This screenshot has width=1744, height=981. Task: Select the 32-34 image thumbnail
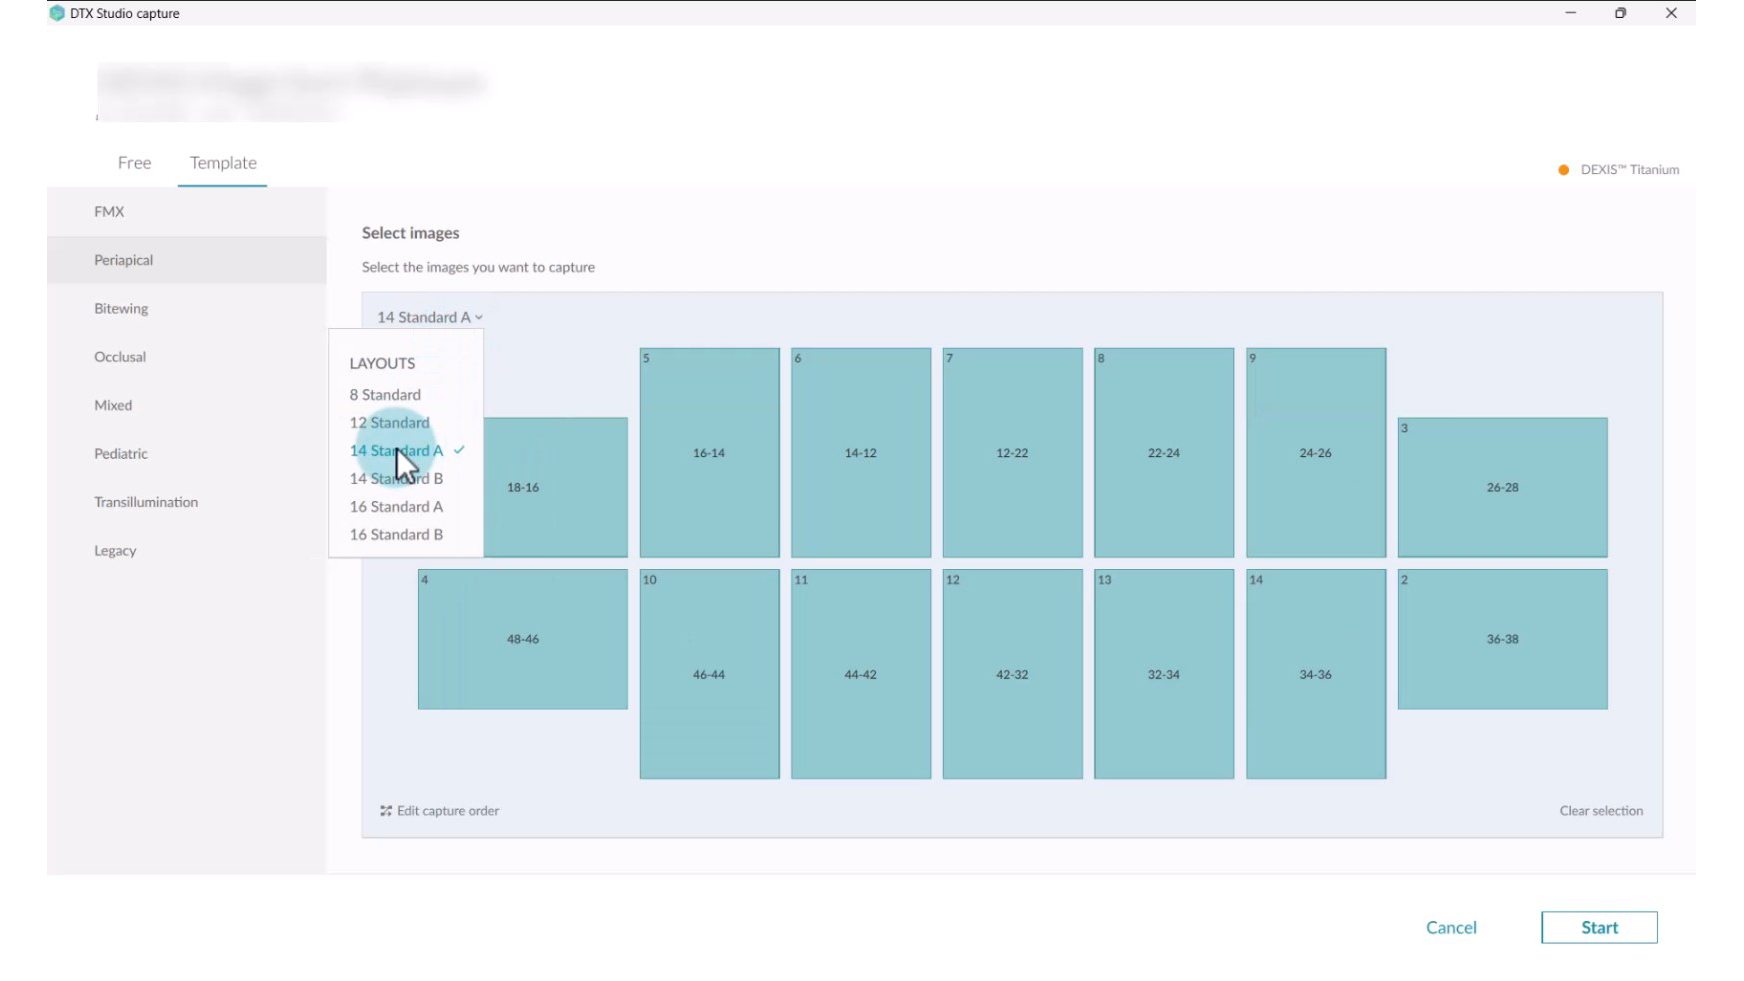click(x=1164, y=674)
